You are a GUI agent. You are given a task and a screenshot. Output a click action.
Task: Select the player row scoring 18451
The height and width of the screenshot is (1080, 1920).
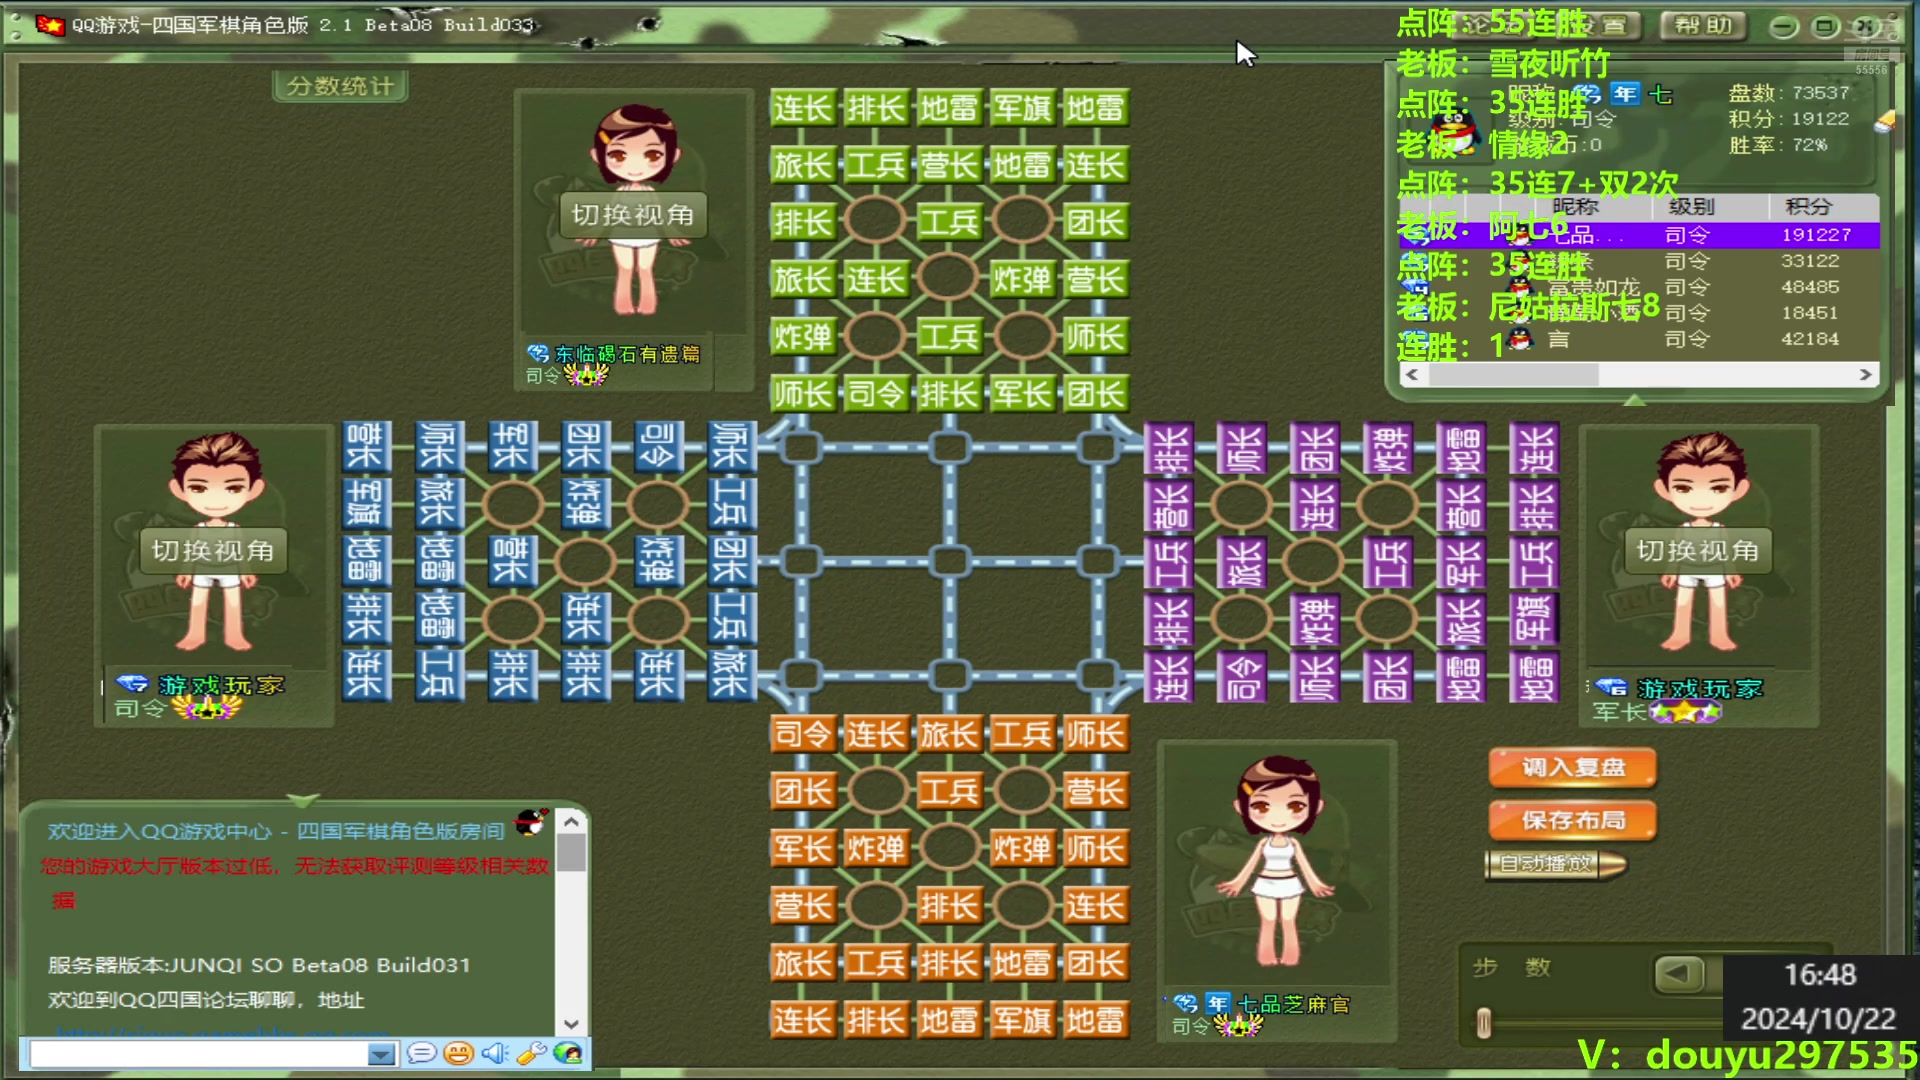coord(1639,313)
